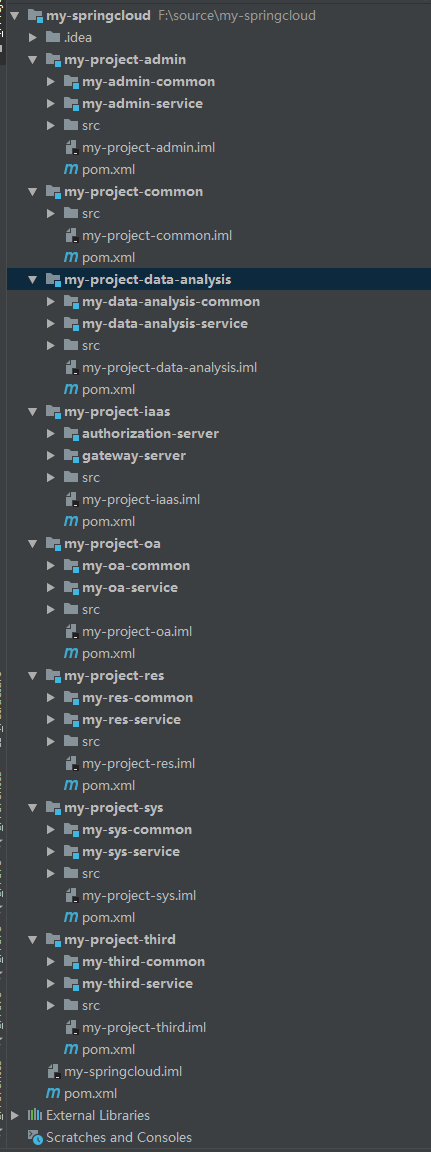Select the my-springcloud root project
431x1152 pixels.
98,15
